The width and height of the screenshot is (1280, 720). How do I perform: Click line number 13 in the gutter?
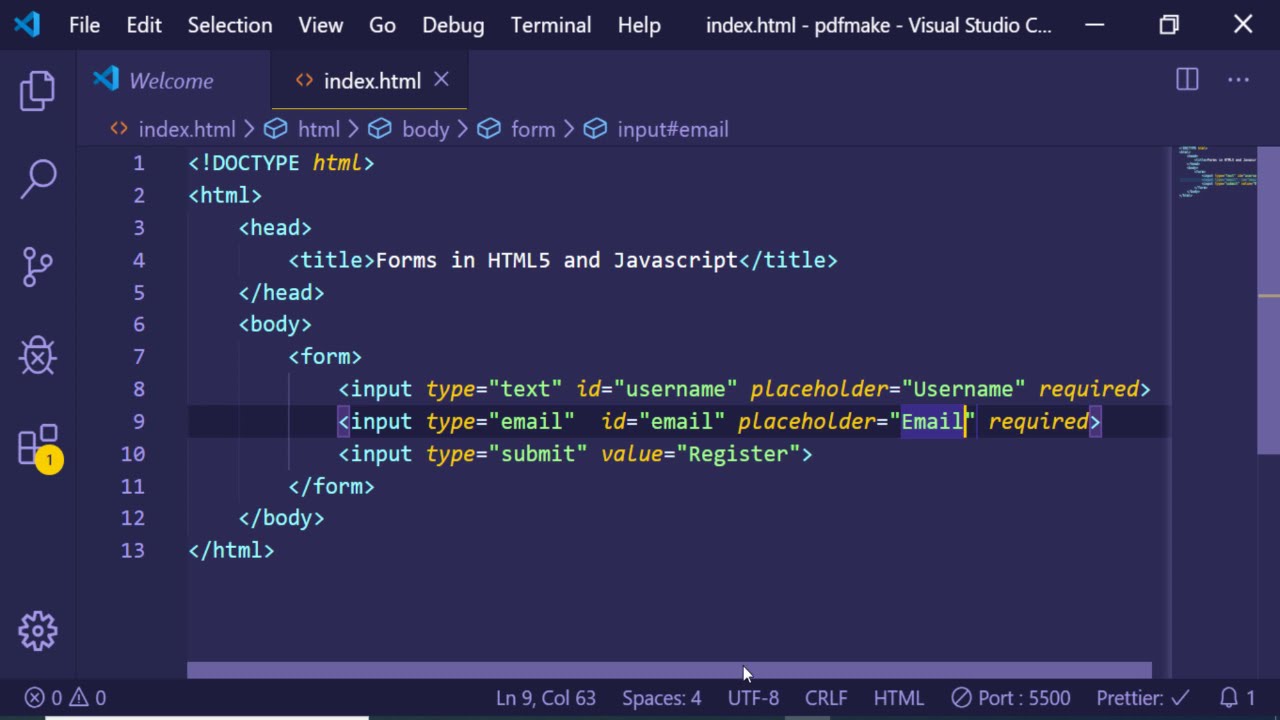133,551
